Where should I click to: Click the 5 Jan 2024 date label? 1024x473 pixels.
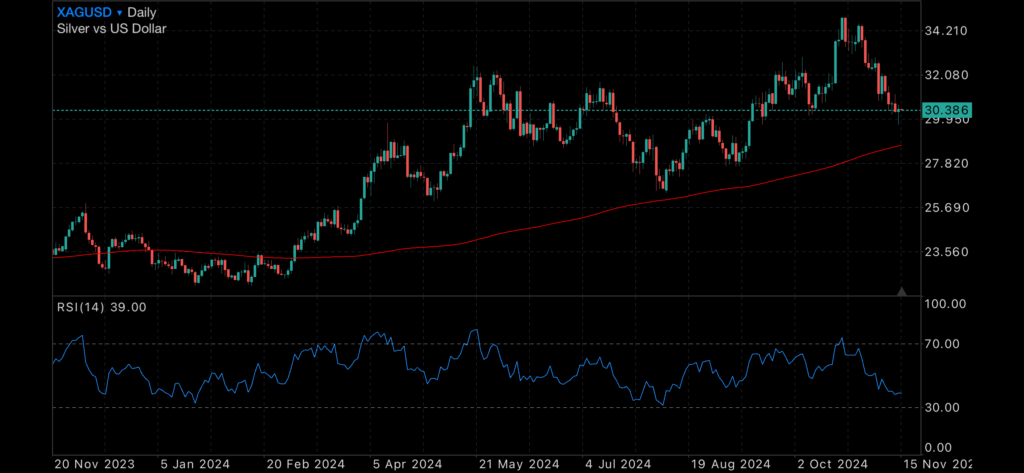pyautogui.click(x=195, y=464)
